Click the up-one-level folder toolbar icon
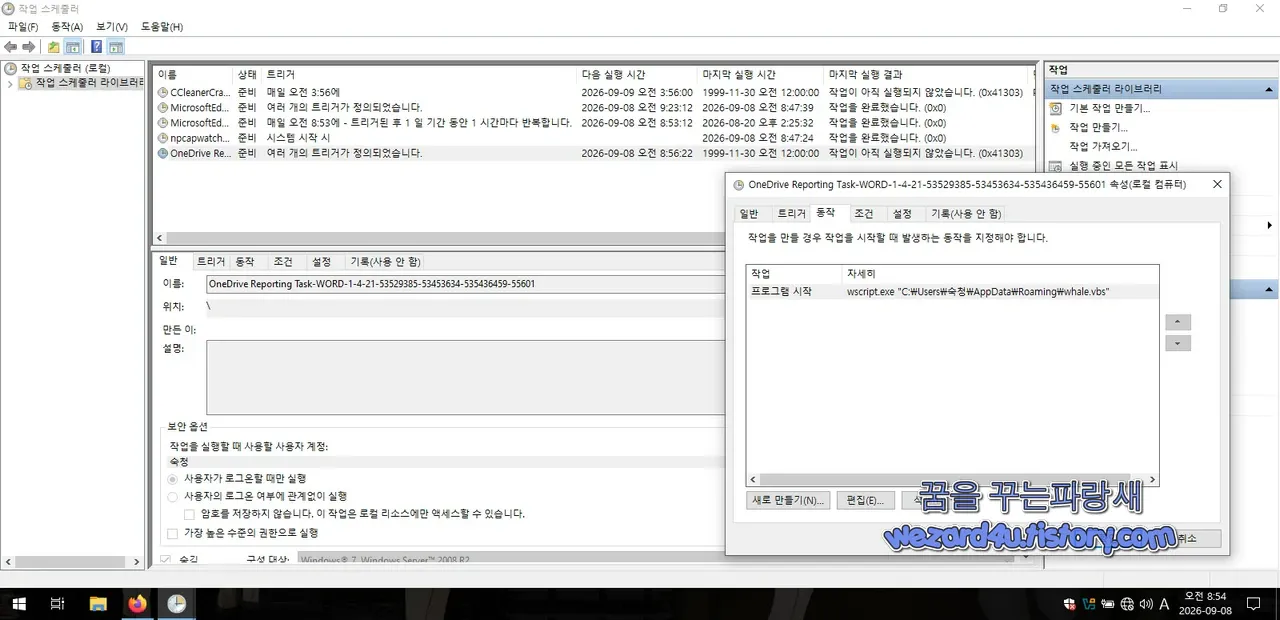Screen dimensions: 1280x620 coord(54,47)
